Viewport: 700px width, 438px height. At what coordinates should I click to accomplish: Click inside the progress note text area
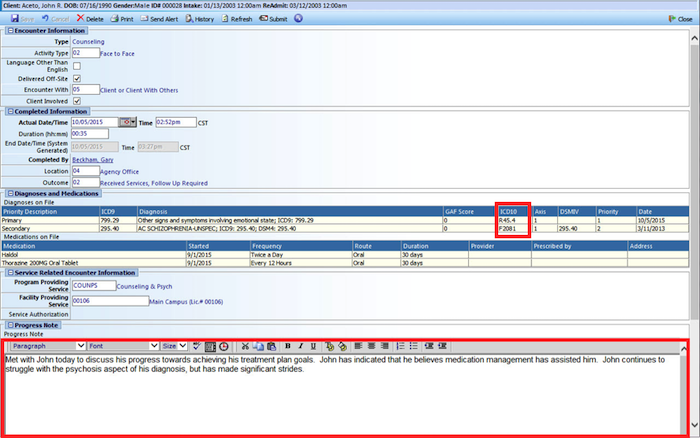click(342, 394)
